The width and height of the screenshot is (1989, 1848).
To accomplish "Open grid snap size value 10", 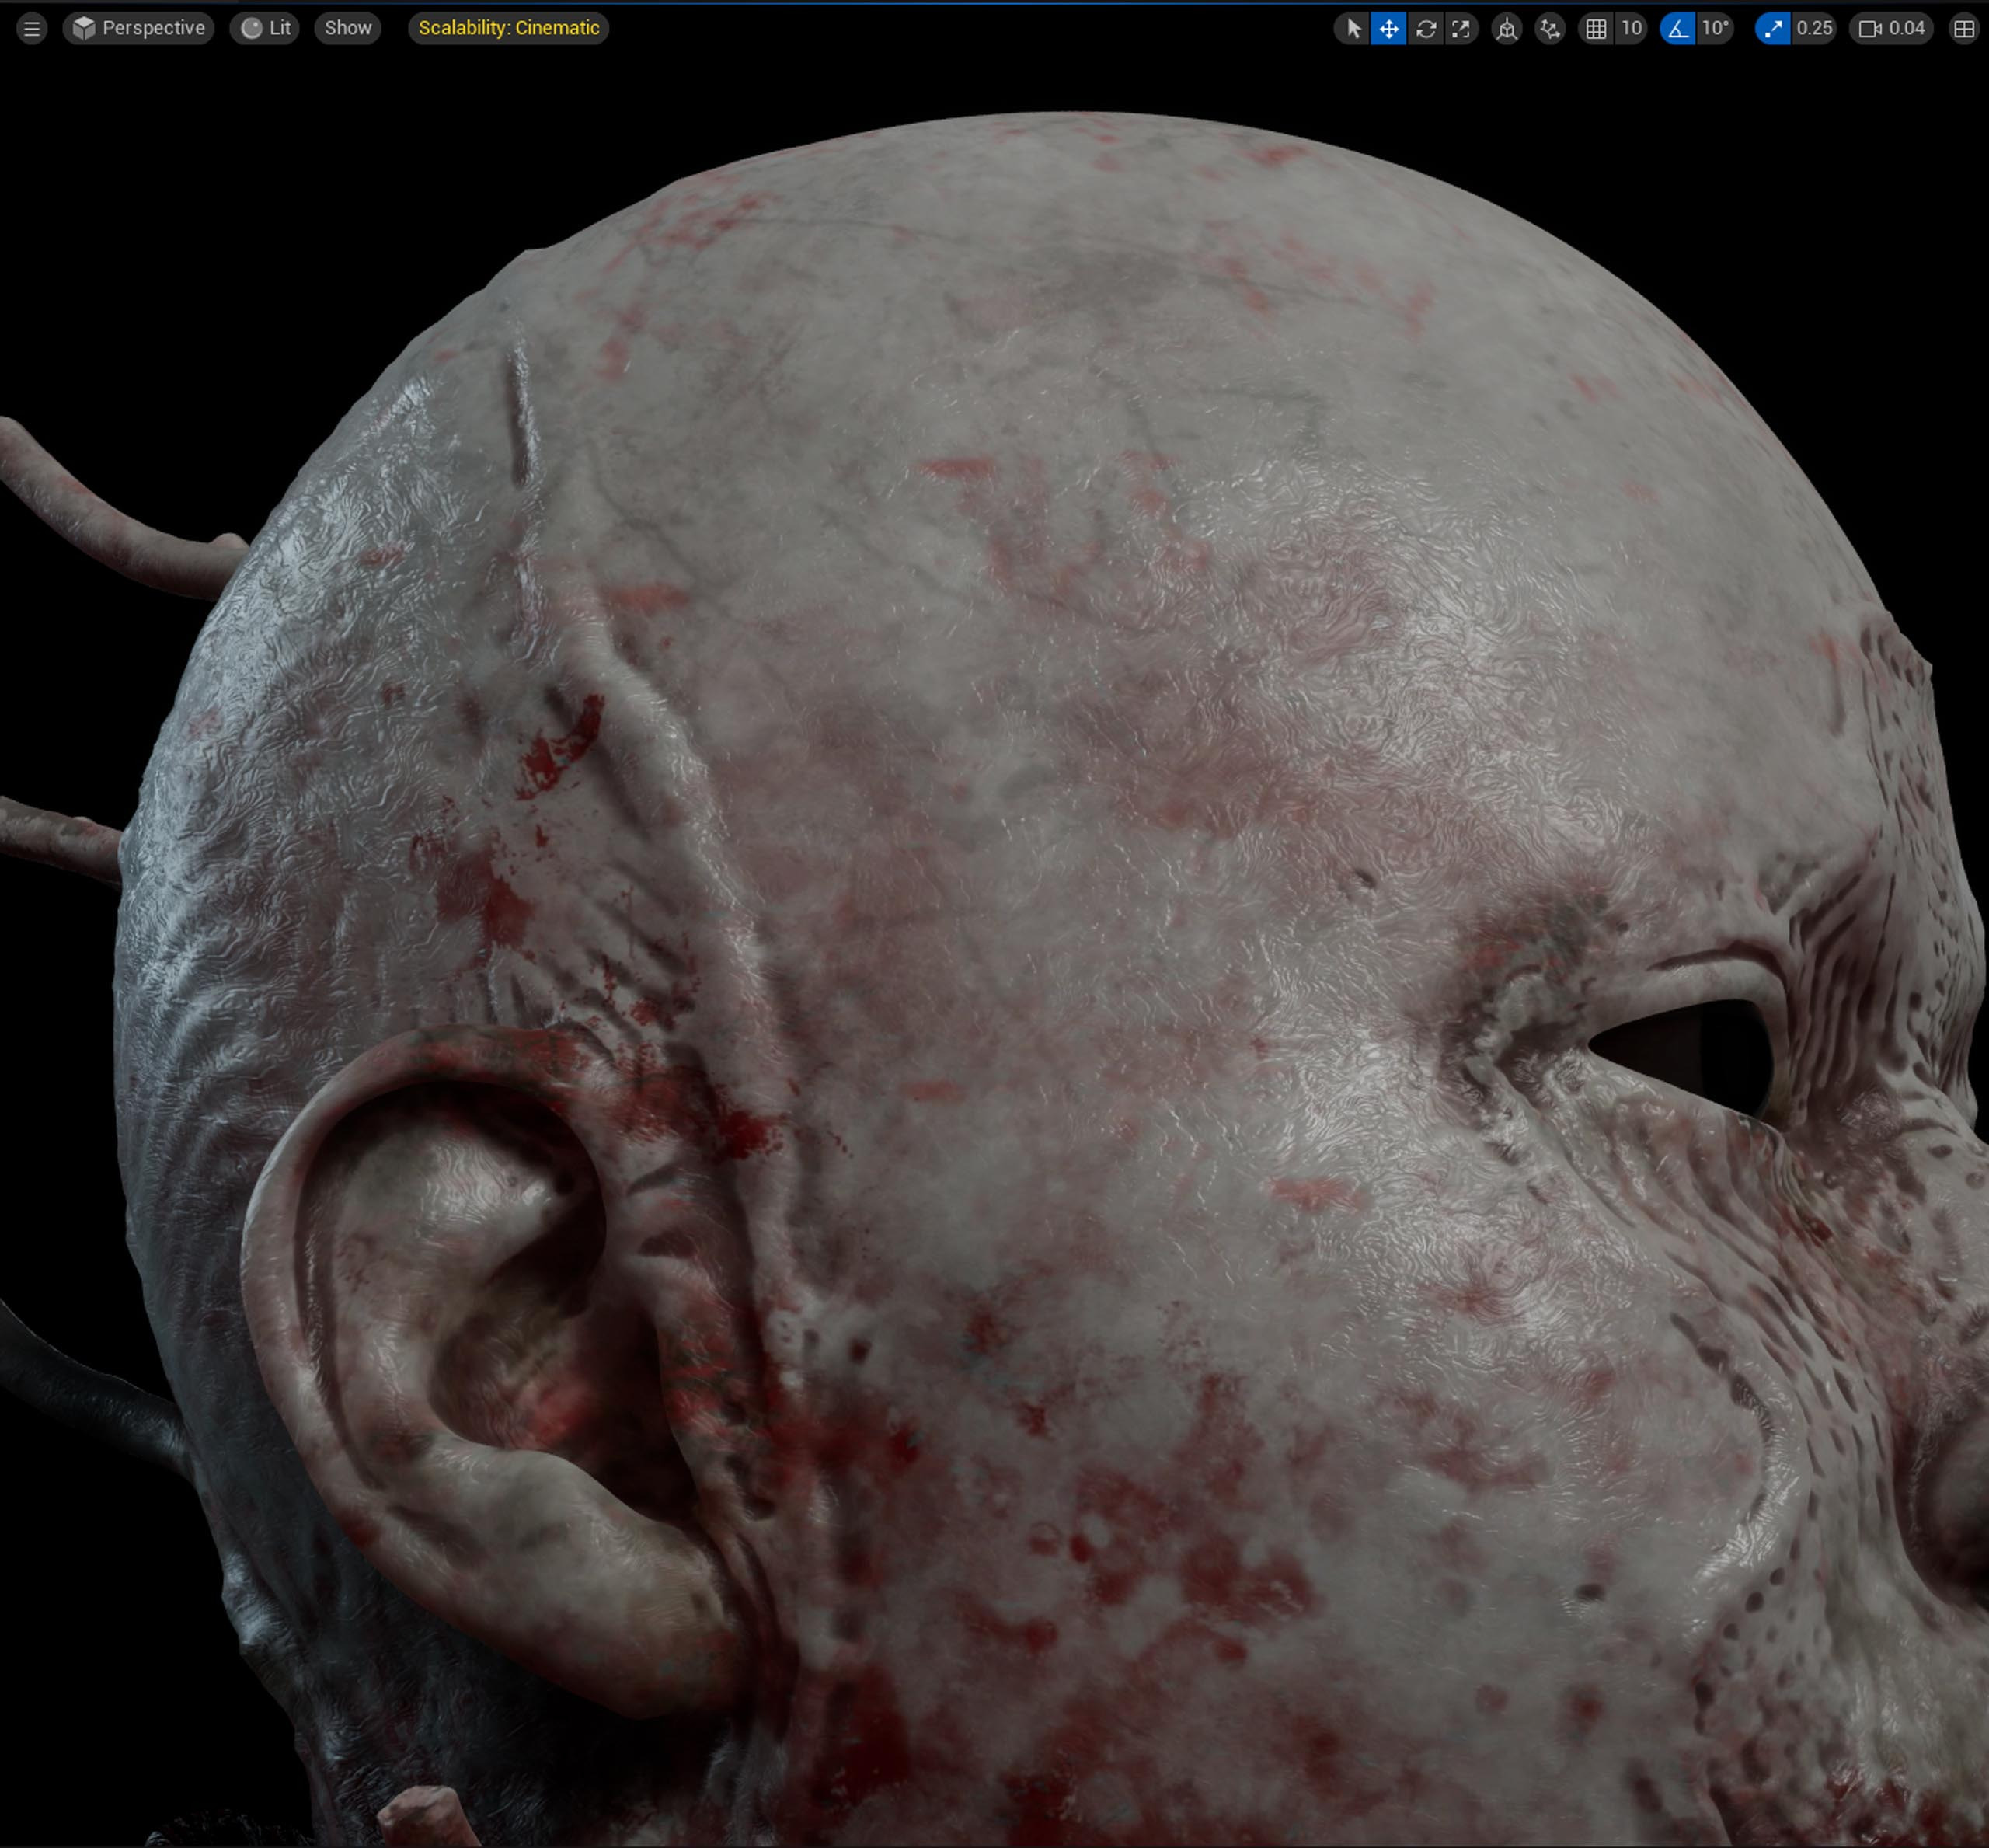I will pyautogui.click(x=1631, y=29).
